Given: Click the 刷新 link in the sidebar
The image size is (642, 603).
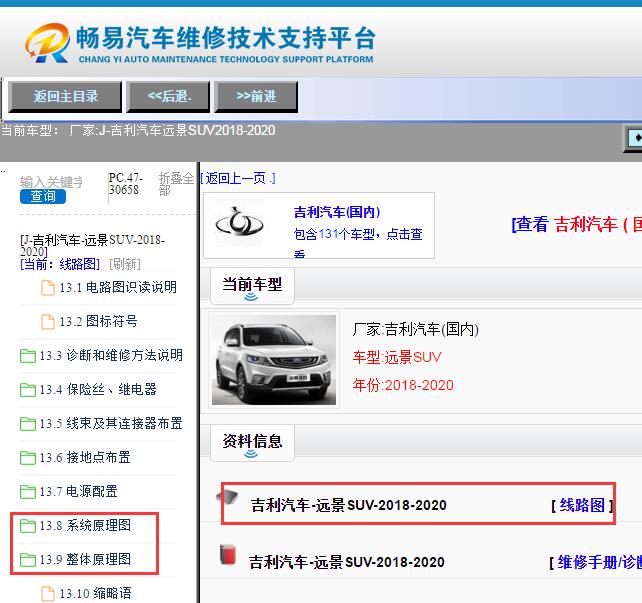Looking at the screenshot, I should click(125, 264).
